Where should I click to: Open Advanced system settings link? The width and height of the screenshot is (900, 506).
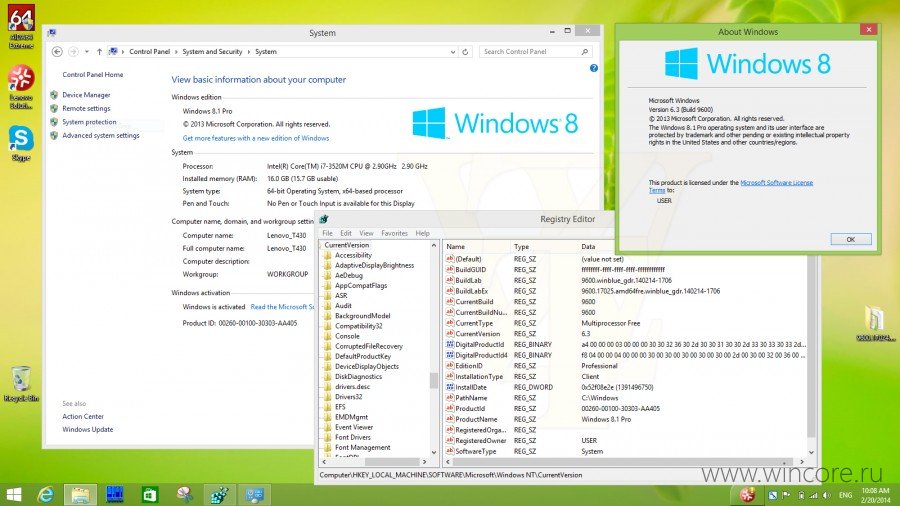click(100, 135)
